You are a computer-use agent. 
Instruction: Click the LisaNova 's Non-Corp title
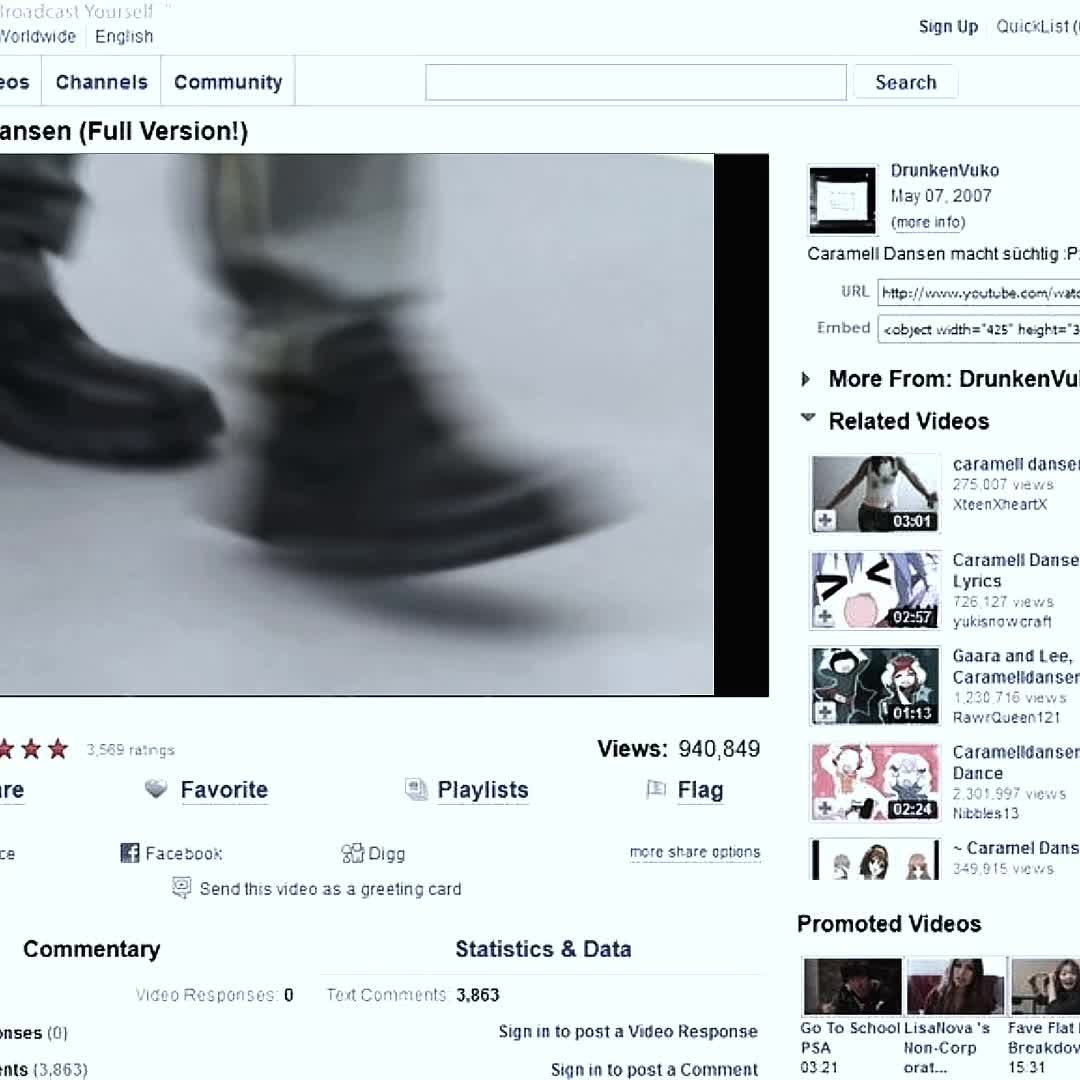point(946,1047)
